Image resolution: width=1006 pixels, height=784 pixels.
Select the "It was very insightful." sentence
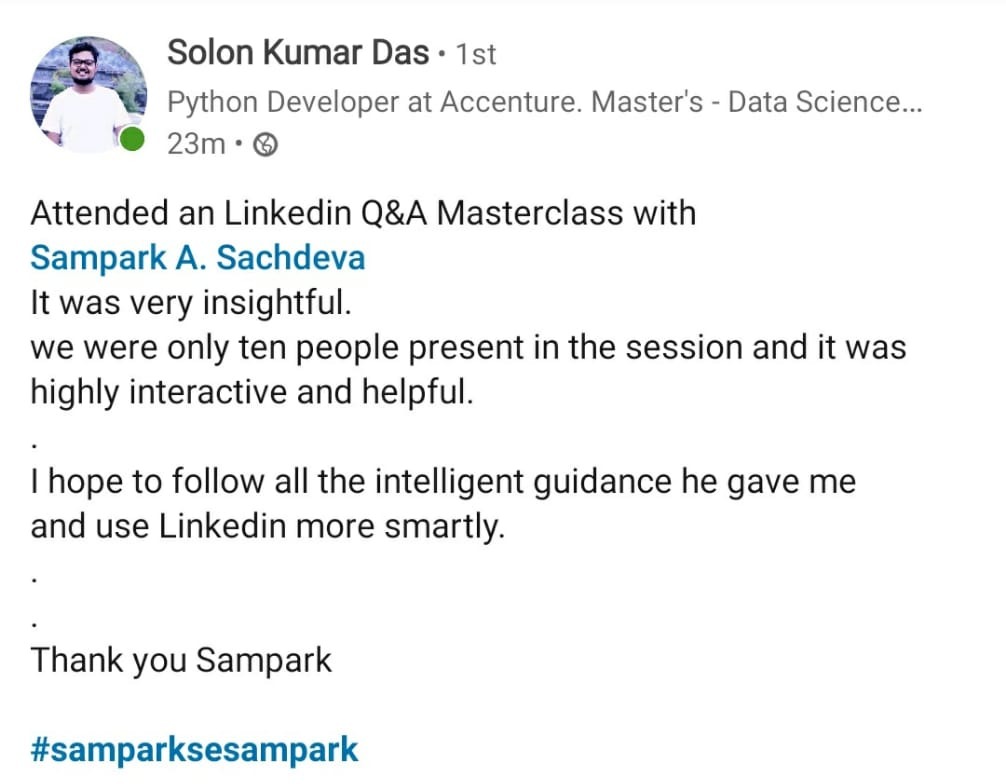point(191,302)
